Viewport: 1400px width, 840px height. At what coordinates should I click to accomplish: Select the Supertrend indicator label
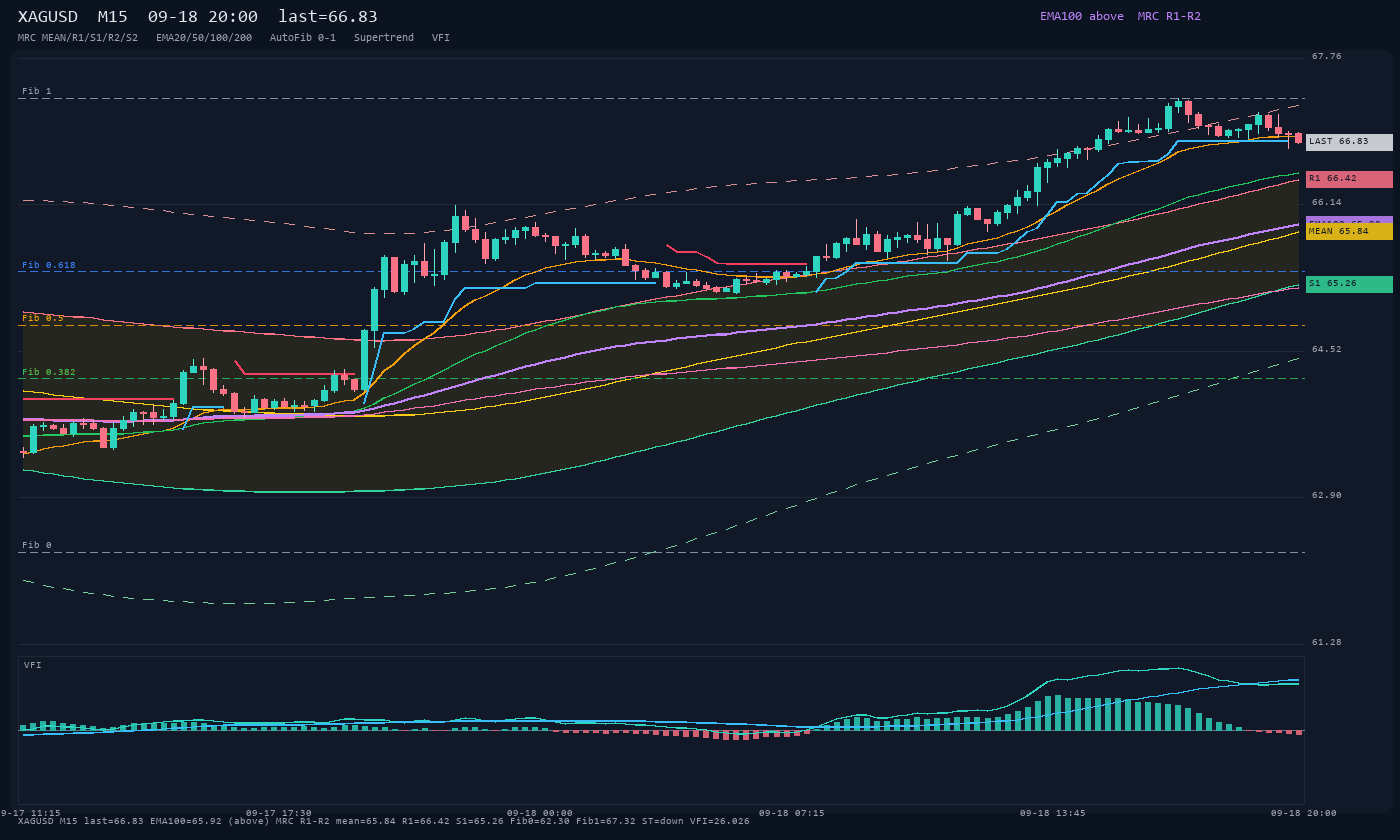point(384,38)
